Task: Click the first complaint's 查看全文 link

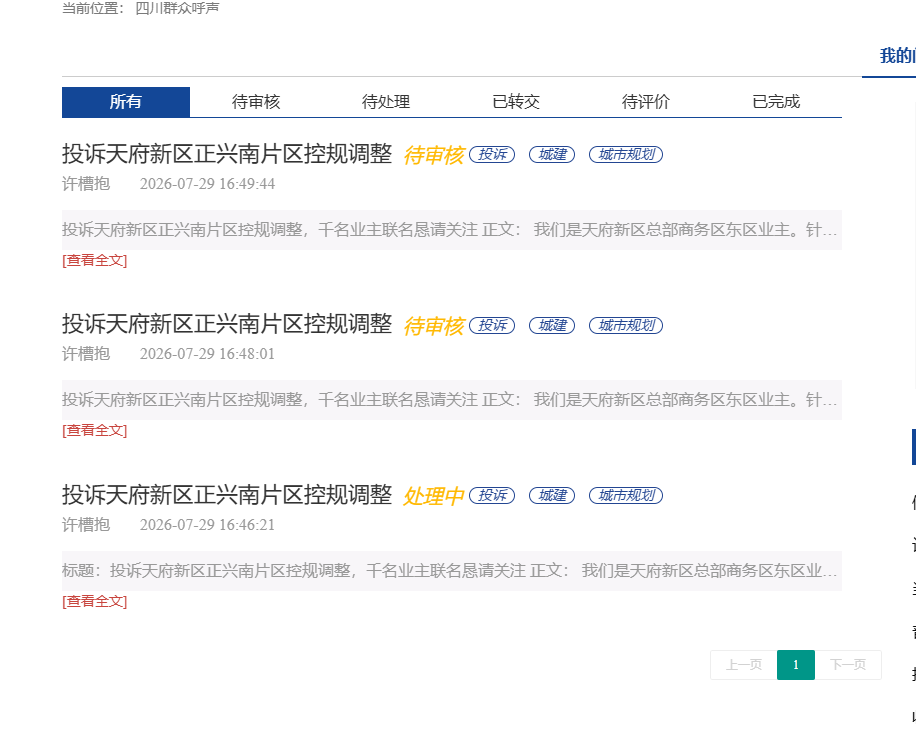Action: (95, 260)
